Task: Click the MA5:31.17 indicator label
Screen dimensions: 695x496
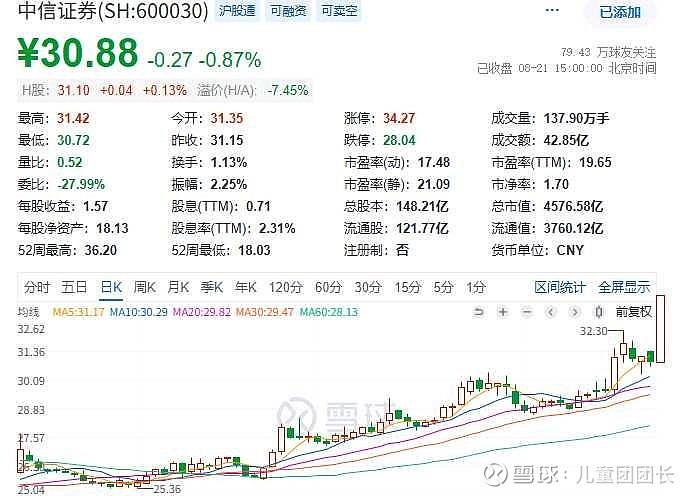Action: tap(78, 312)
